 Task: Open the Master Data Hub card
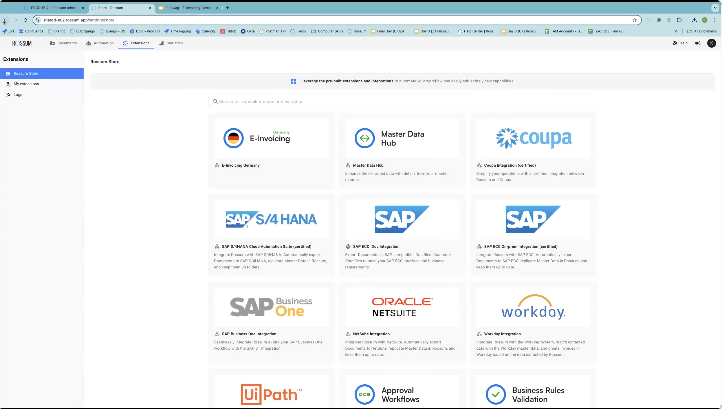(402, 150)
